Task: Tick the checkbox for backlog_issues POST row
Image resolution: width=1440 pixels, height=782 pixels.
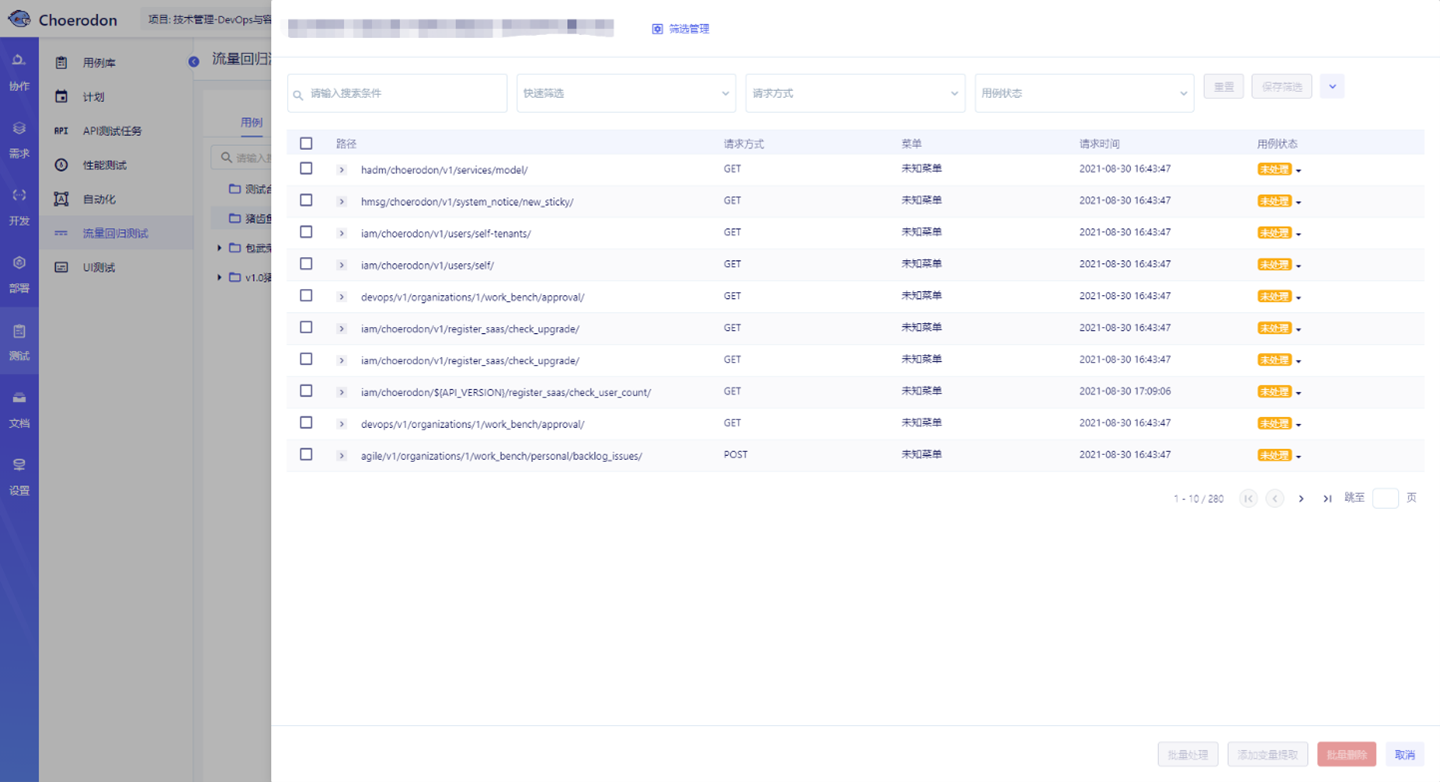Action: pyautogui.click(x=306, y=455)
